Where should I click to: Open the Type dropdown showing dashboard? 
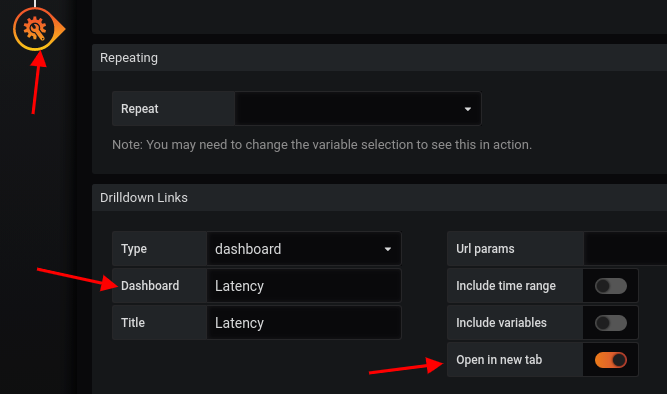pyautogui.click(x=304, y=248)
